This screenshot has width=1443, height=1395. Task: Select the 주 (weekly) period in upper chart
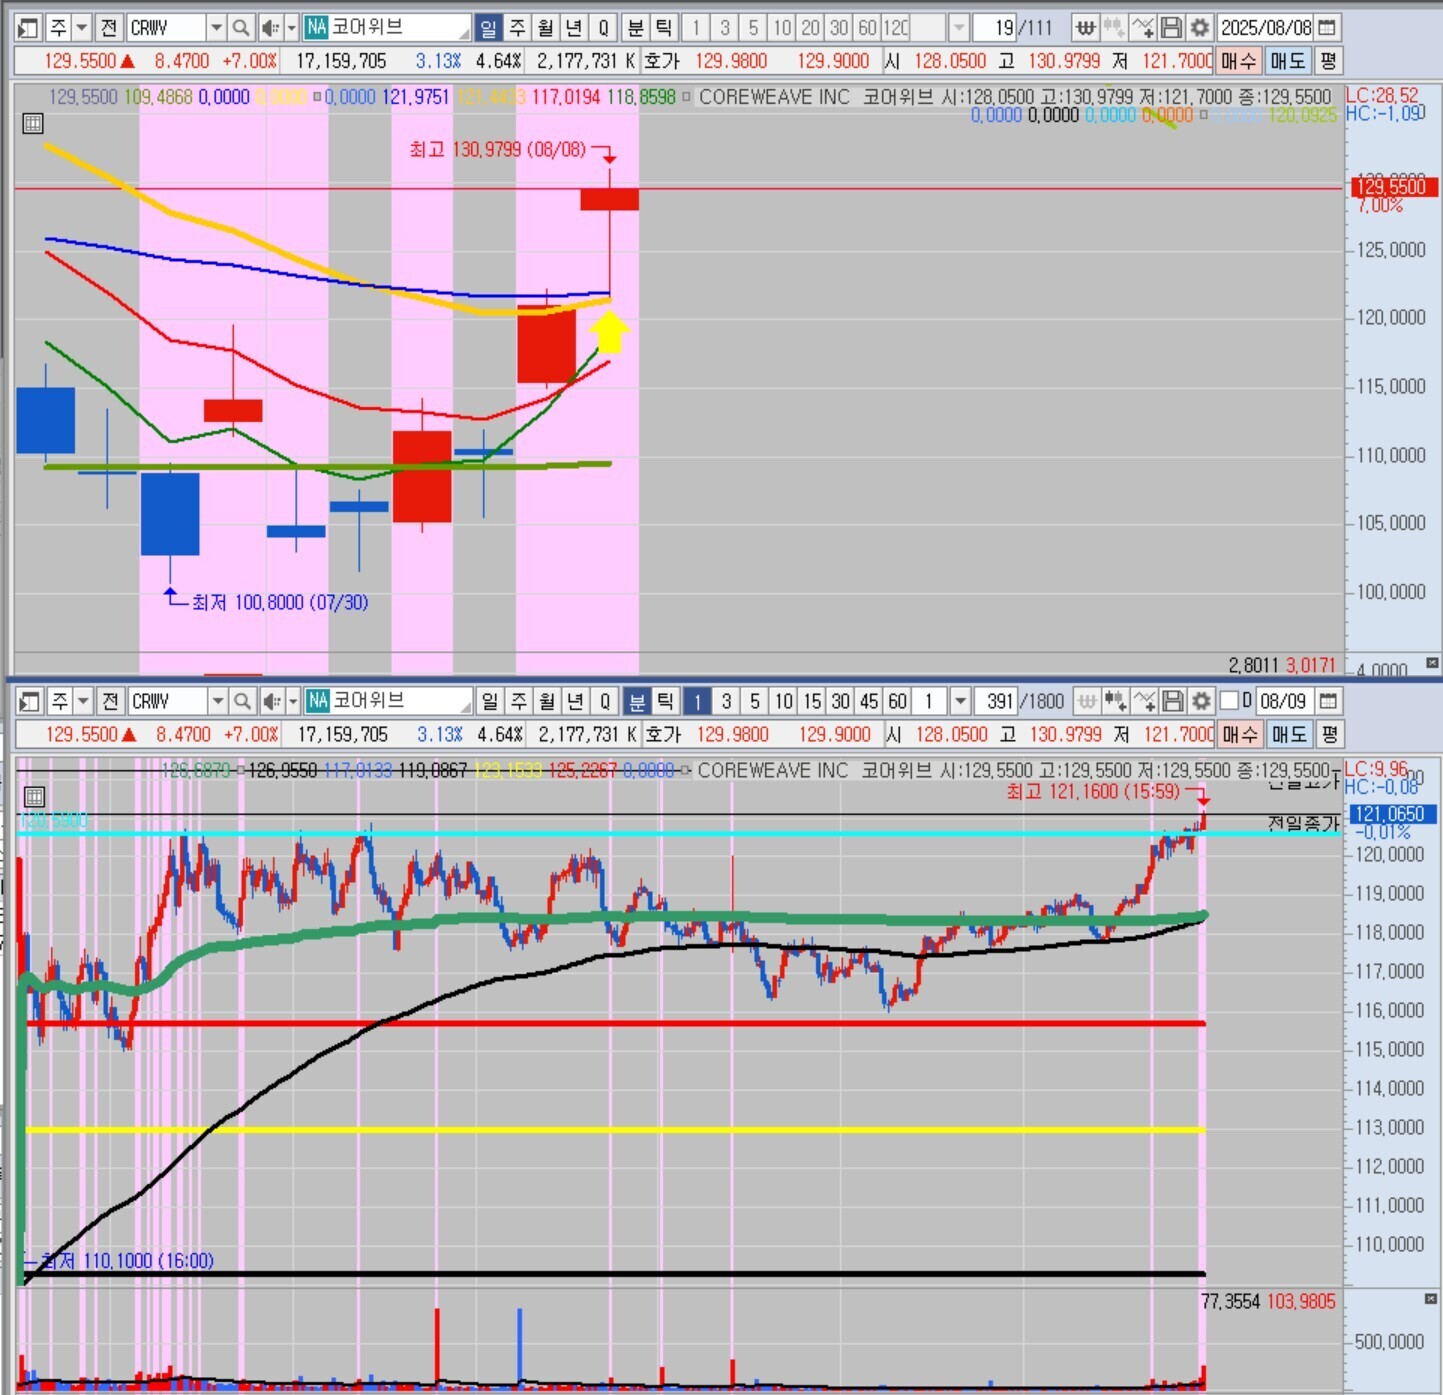click(517, 27)
